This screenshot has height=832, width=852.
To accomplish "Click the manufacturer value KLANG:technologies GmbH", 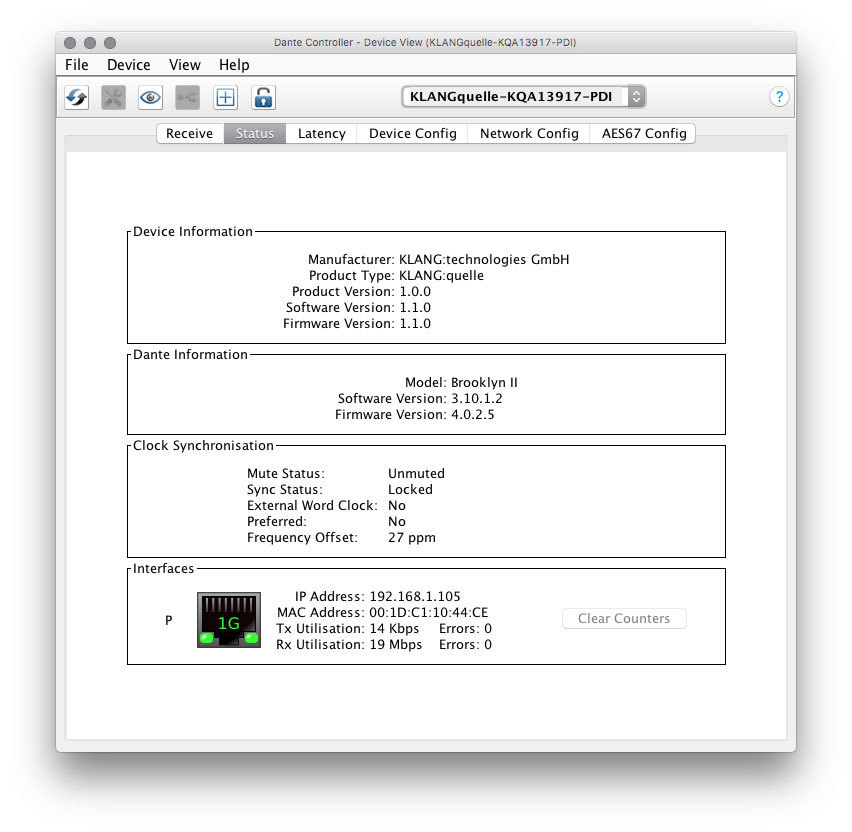I will (x=484, y=259).
